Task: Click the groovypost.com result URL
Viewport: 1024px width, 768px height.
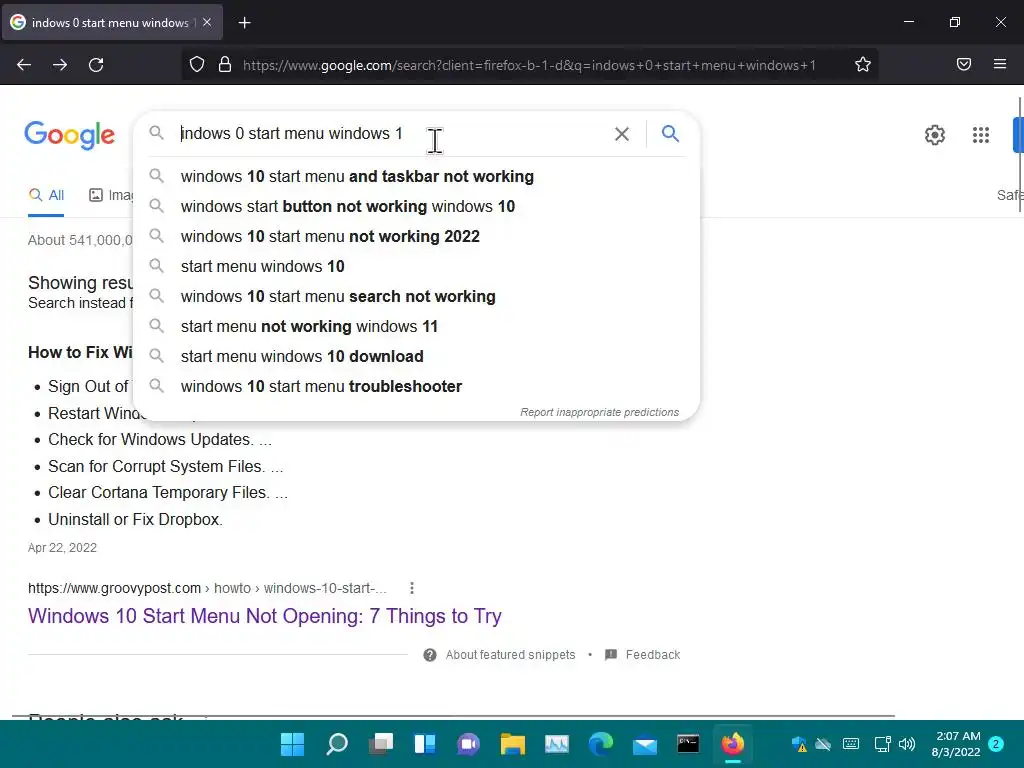Action: pos(207,588)
